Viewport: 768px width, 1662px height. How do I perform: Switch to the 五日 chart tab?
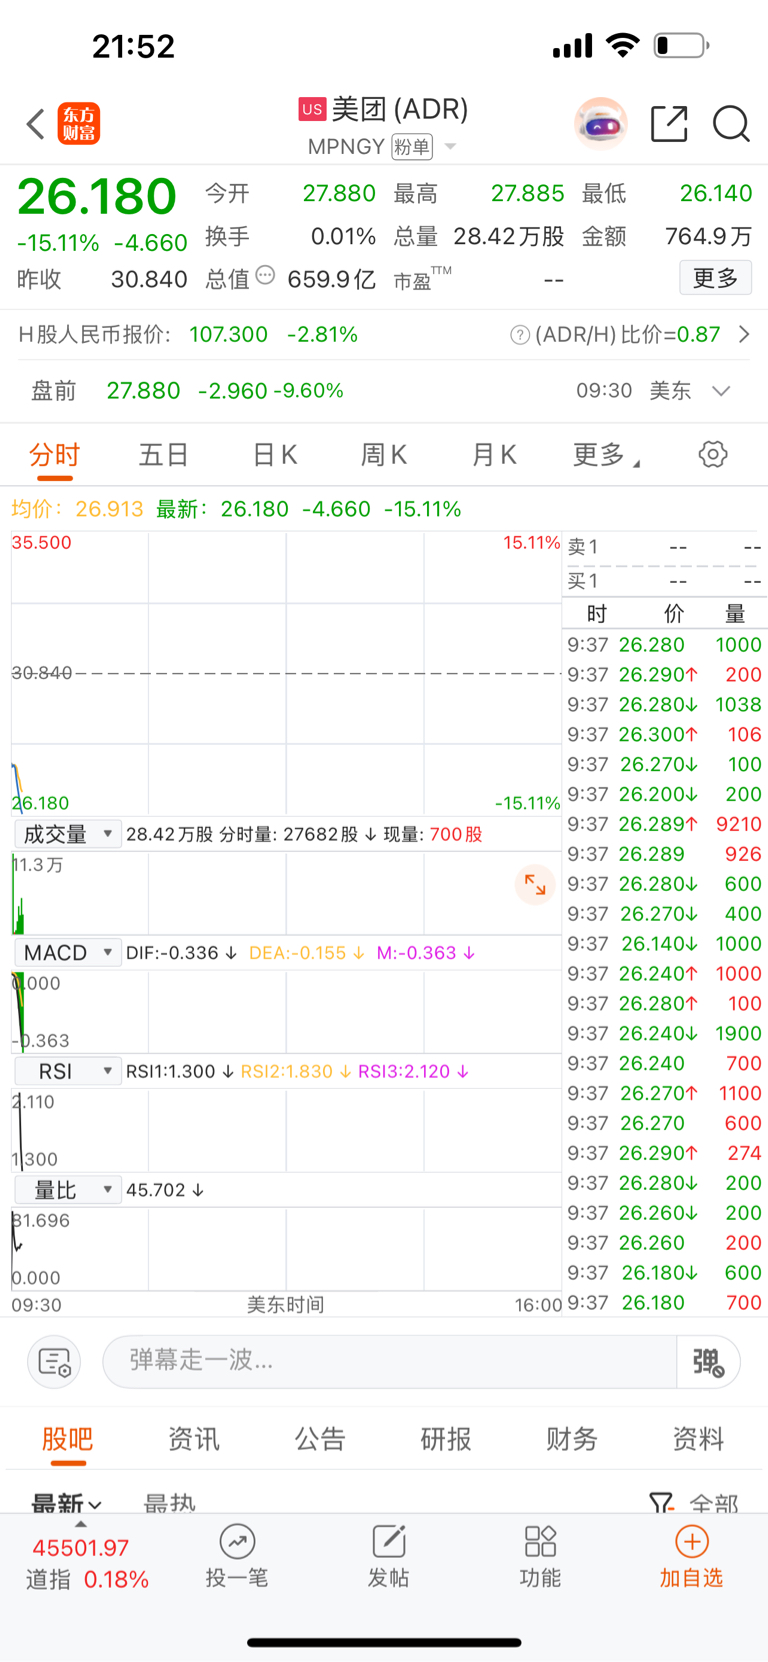point(164,455)
